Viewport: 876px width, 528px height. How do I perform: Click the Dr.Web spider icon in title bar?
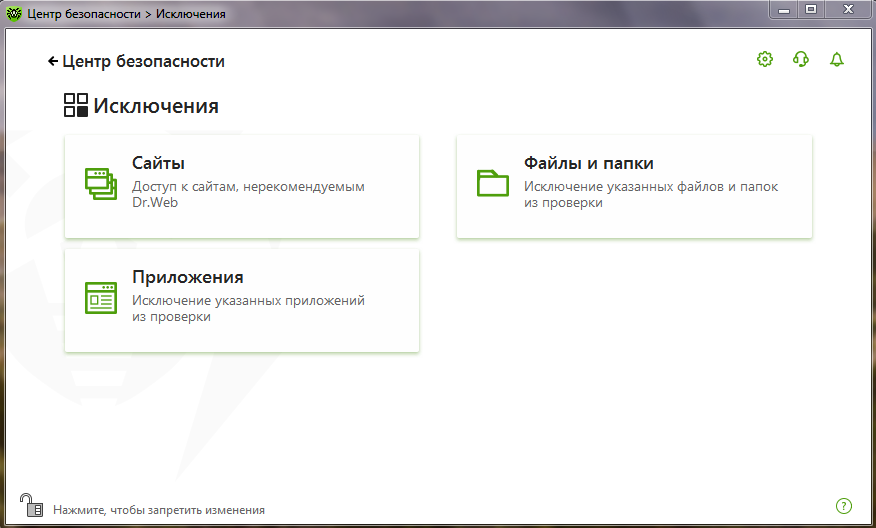pos(14,14)
